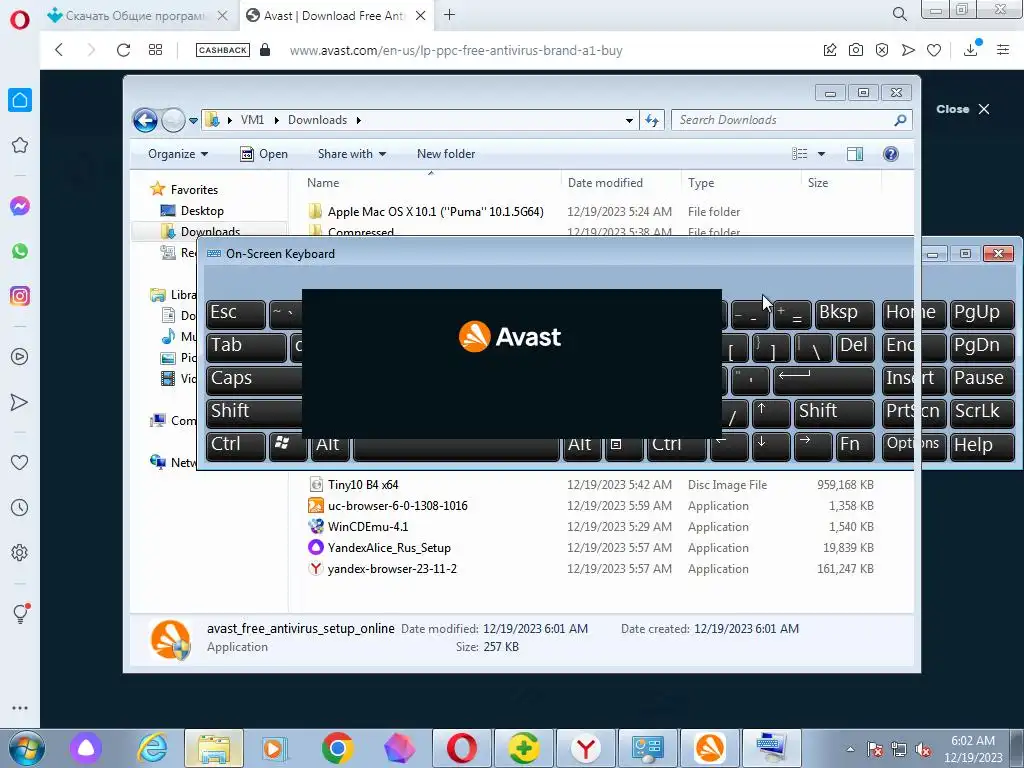Open the Organize menu
1024x768 pixels.
(x=178, y=154)
